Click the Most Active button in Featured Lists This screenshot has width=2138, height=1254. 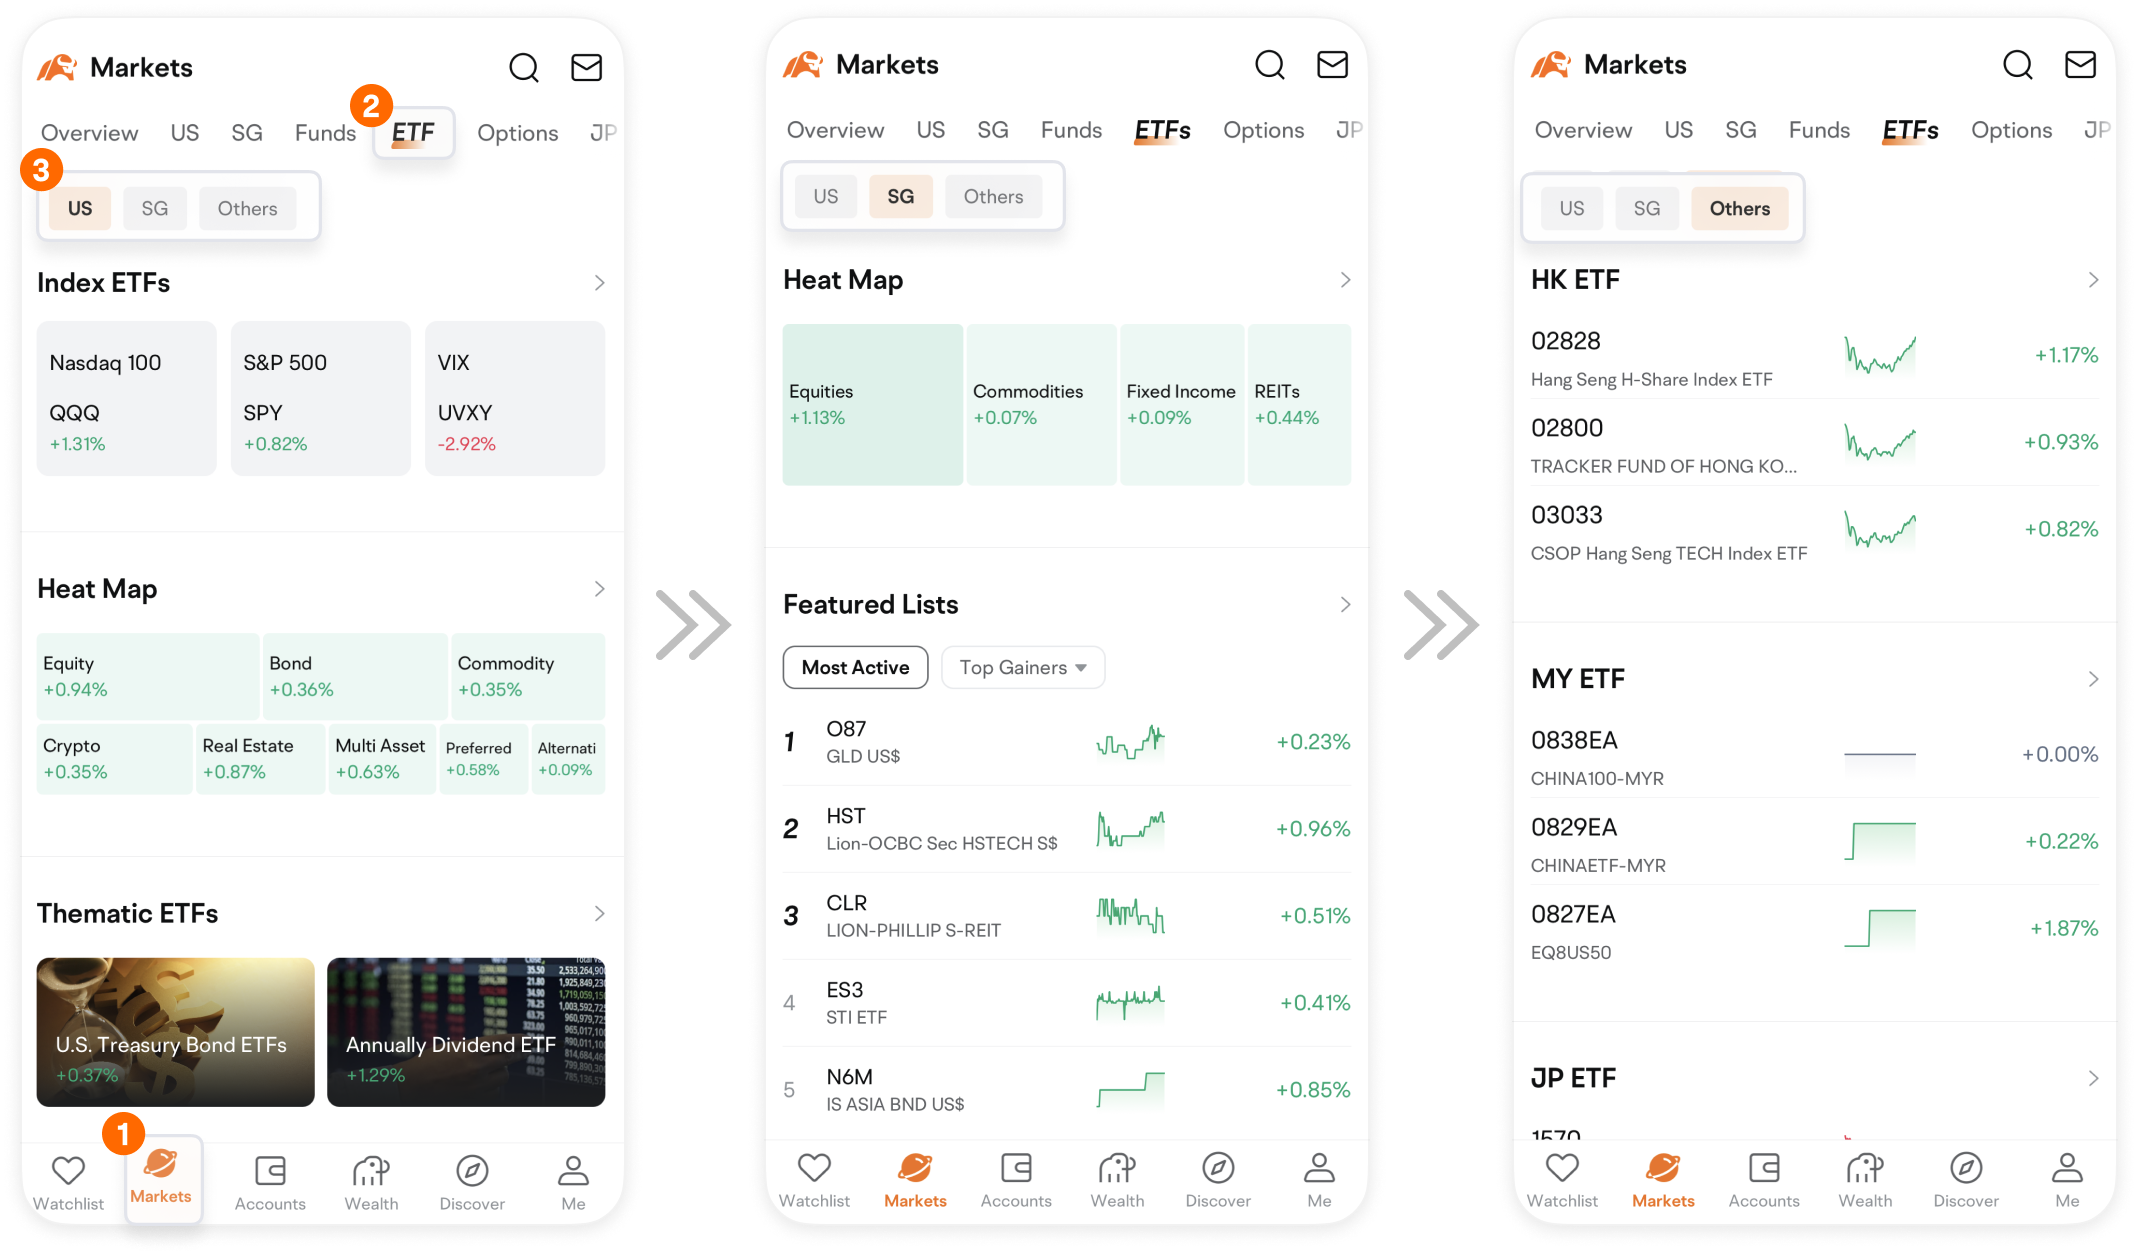(853, 667)
